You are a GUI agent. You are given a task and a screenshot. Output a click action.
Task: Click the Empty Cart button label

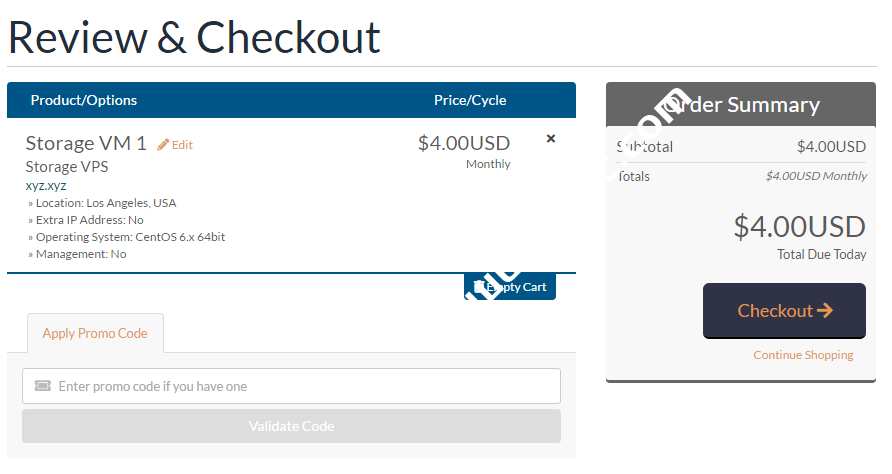tap(518, 287)
